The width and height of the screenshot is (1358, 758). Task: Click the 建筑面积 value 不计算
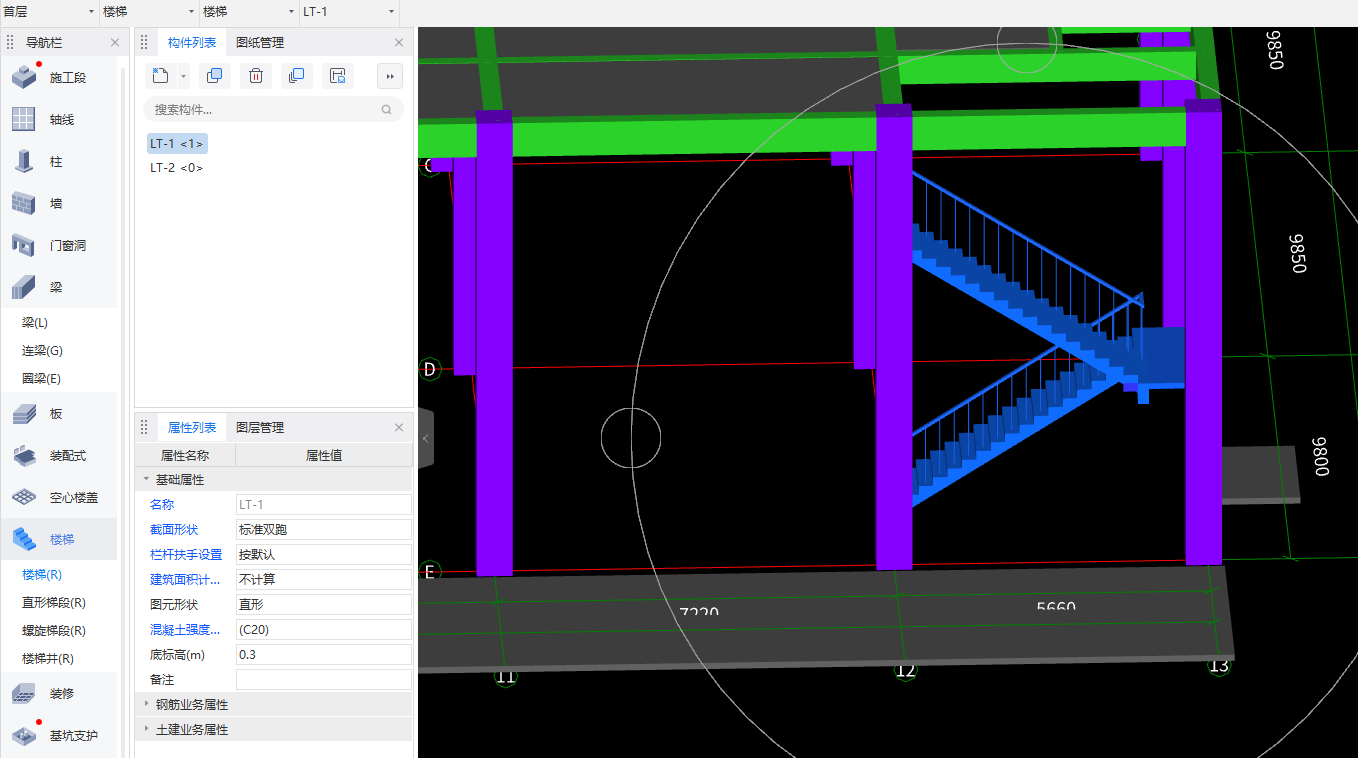coord(324,580)
